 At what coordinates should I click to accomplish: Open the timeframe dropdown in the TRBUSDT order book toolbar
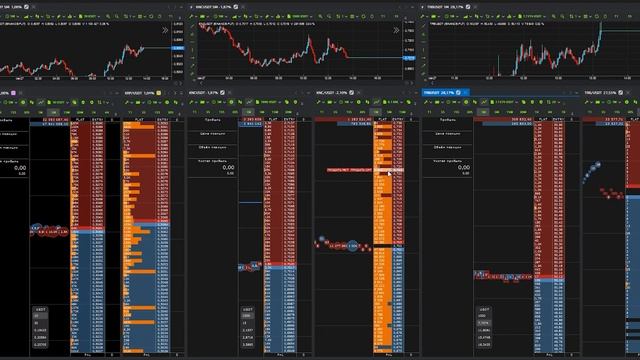pyautogui.click(x=453, y=102)
